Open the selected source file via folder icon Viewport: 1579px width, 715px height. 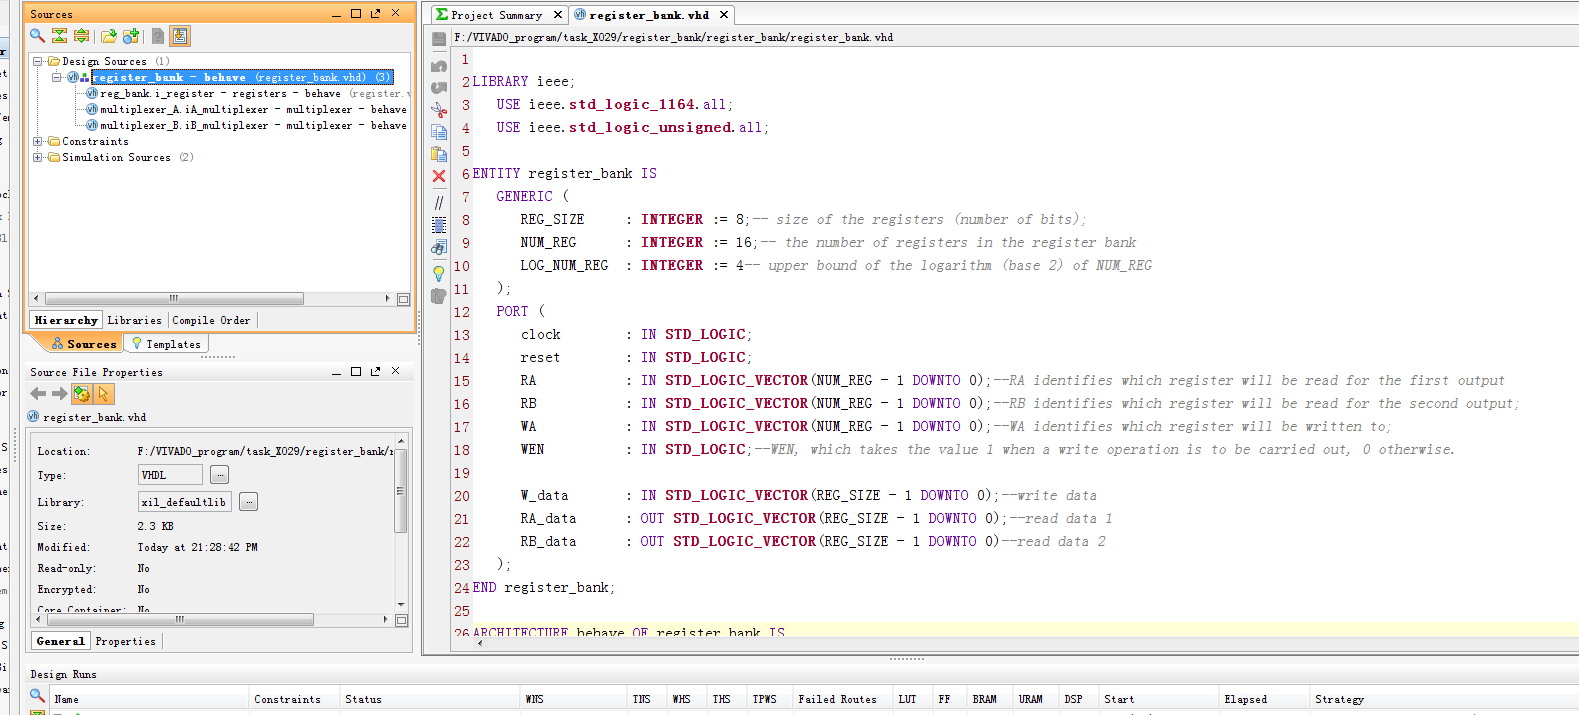tap(108, 36)
